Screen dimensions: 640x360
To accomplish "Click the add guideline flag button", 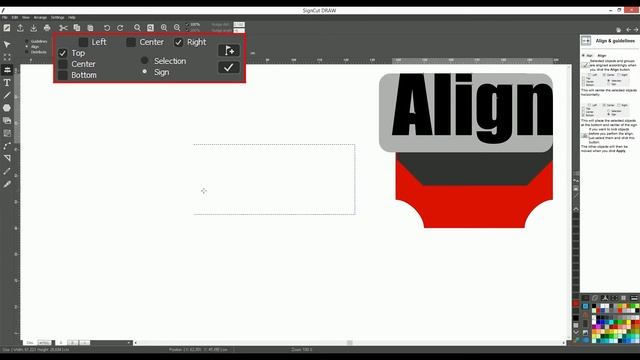I will tap(229, 51).
